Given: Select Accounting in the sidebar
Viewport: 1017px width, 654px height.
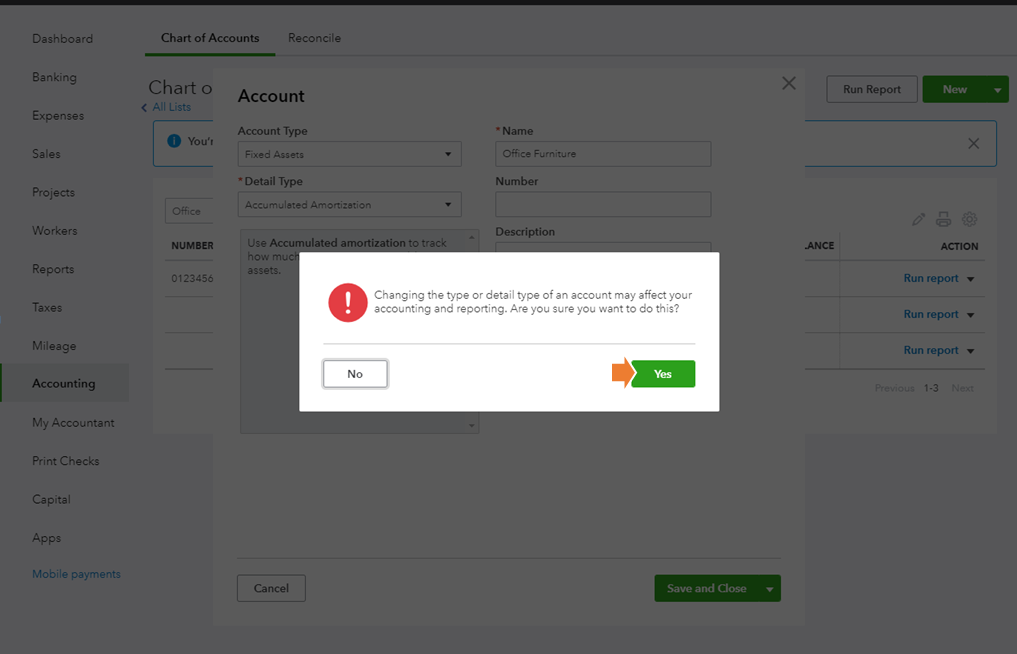Looking at the screenshot, I should (64, 383).
